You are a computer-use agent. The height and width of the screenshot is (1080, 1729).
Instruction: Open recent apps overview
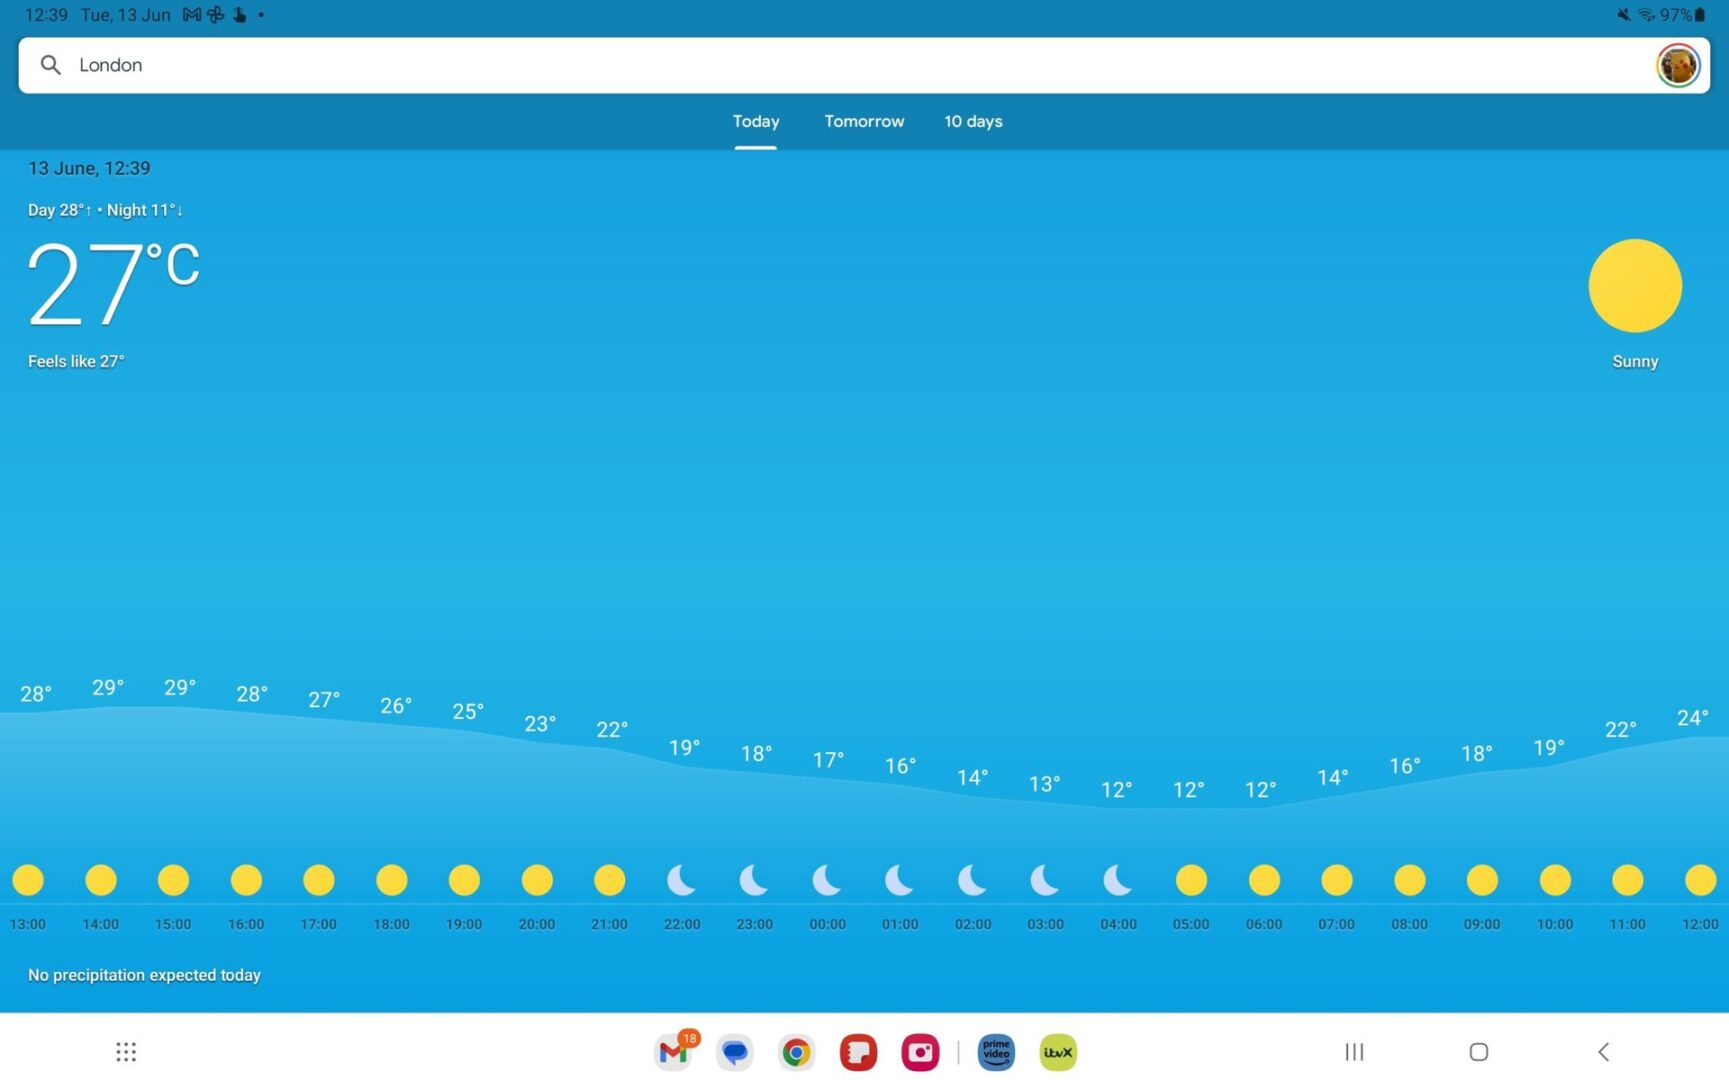pyautogui.click(x=1353, y=1051)
